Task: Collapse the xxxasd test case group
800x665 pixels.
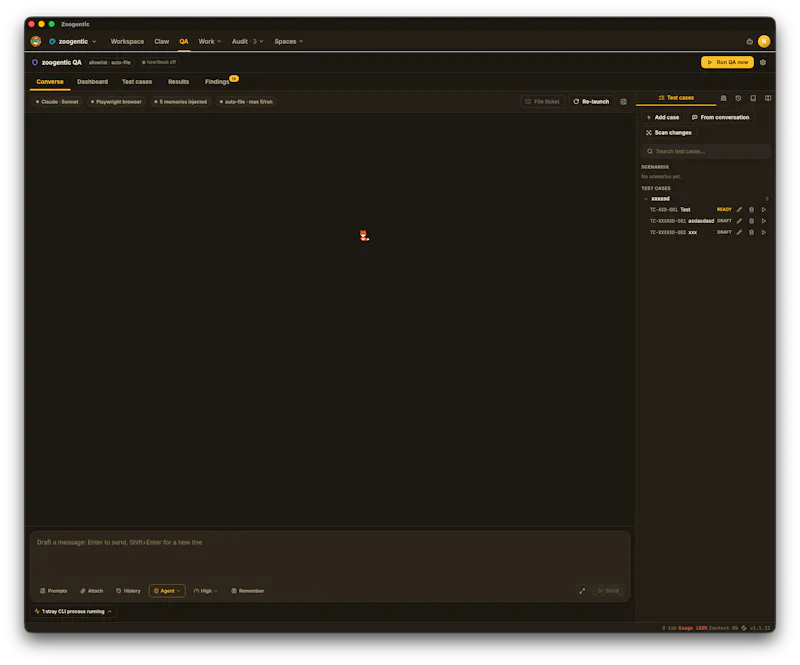Action: coord(646,199)
